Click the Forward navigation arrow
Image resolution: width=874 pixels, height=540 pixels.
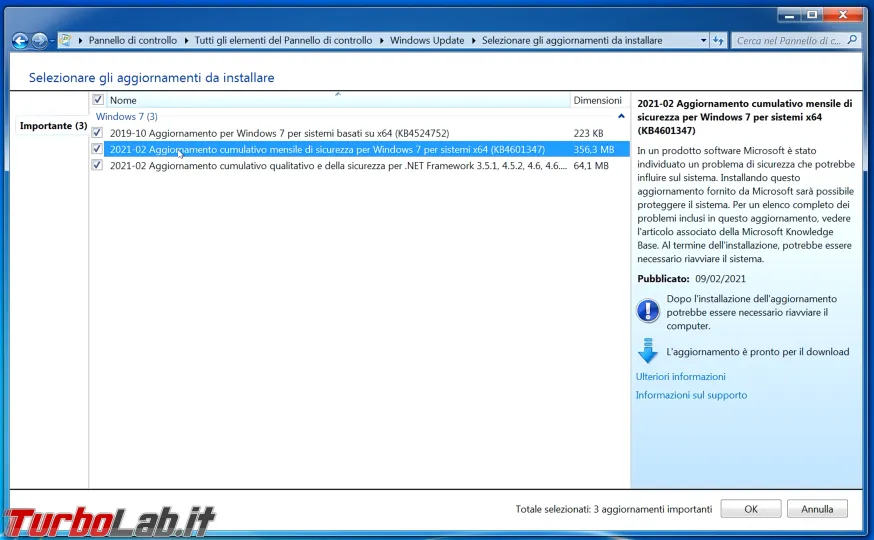(39, 41)
